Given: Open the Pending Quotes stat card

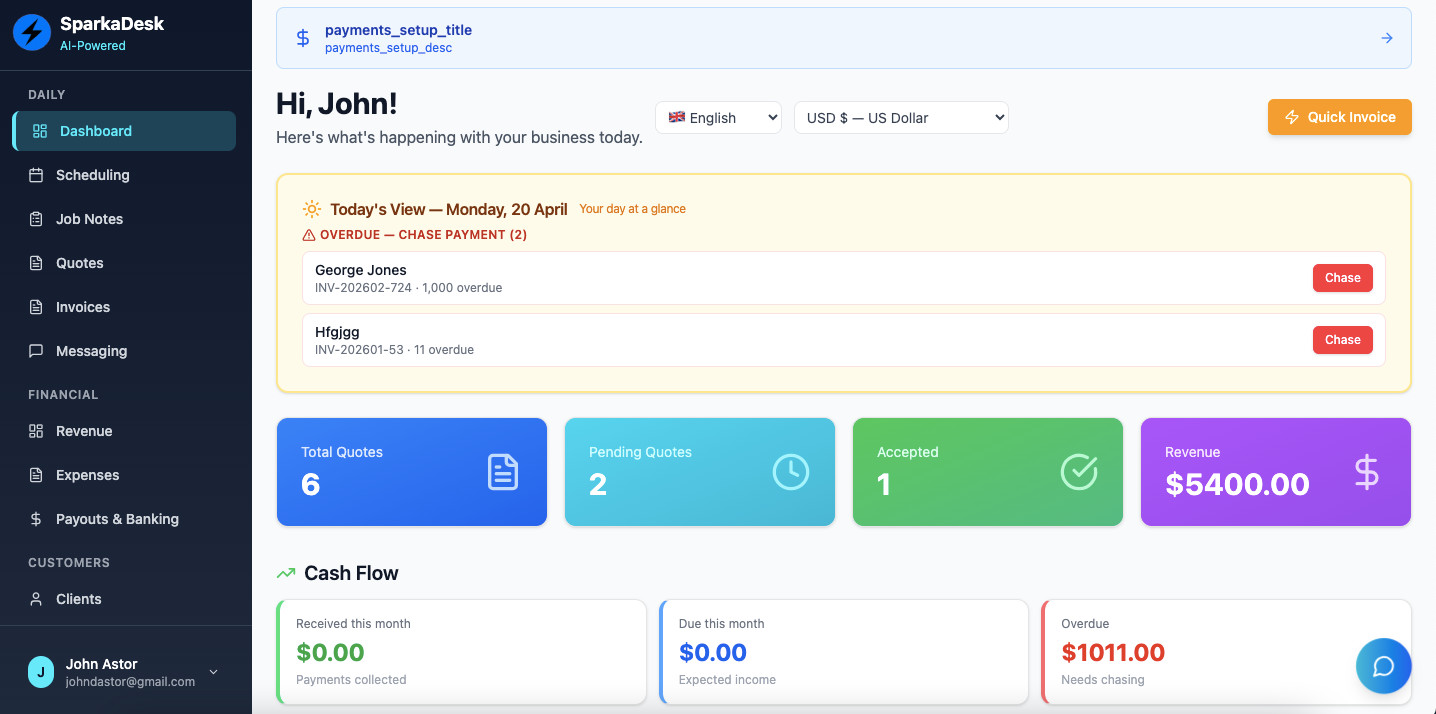Looking at the screenshot, I should (700, 472).
